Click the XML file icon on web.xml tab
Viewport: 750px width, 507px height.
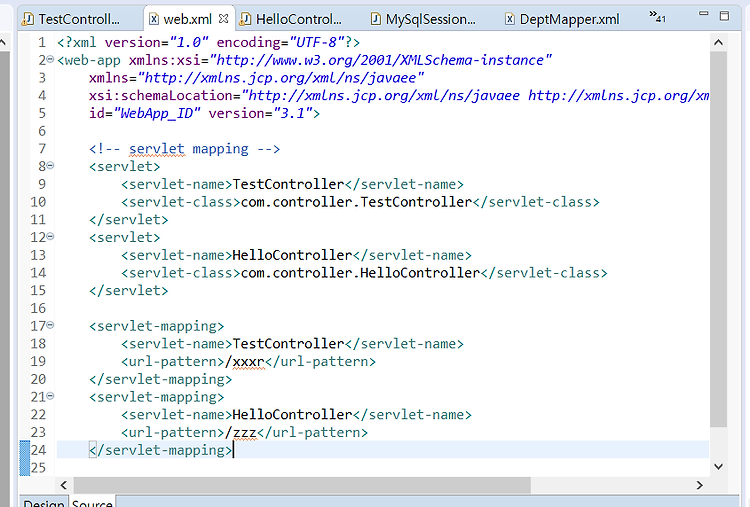154,19
